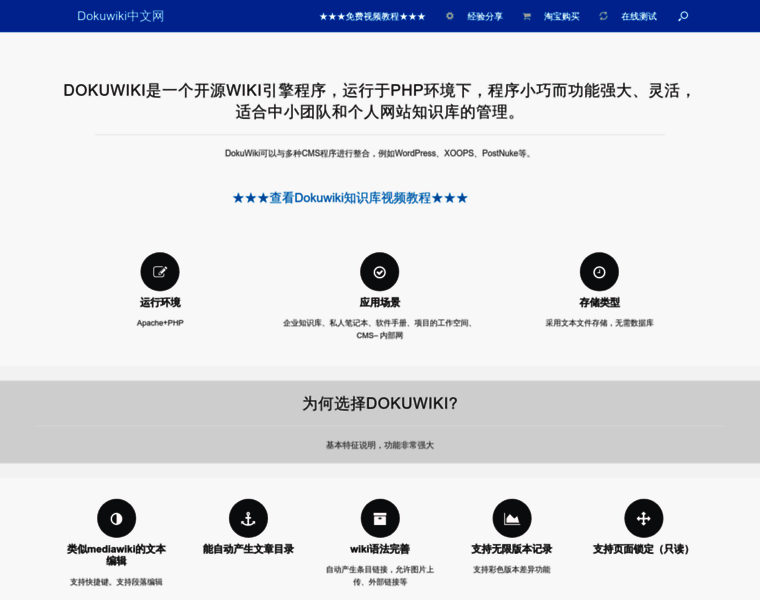Select the 存储类型 heading
This screenshot has height=600, width=760.
tap(599, 302)
